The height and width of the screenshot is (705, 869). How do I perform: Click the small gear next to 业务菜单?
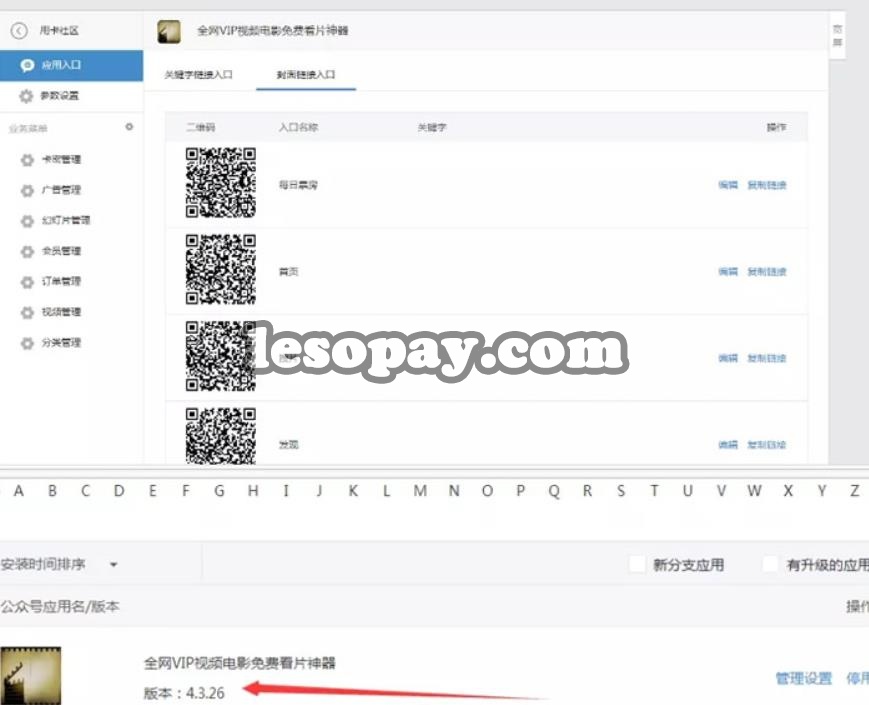(x=129, y=127)
